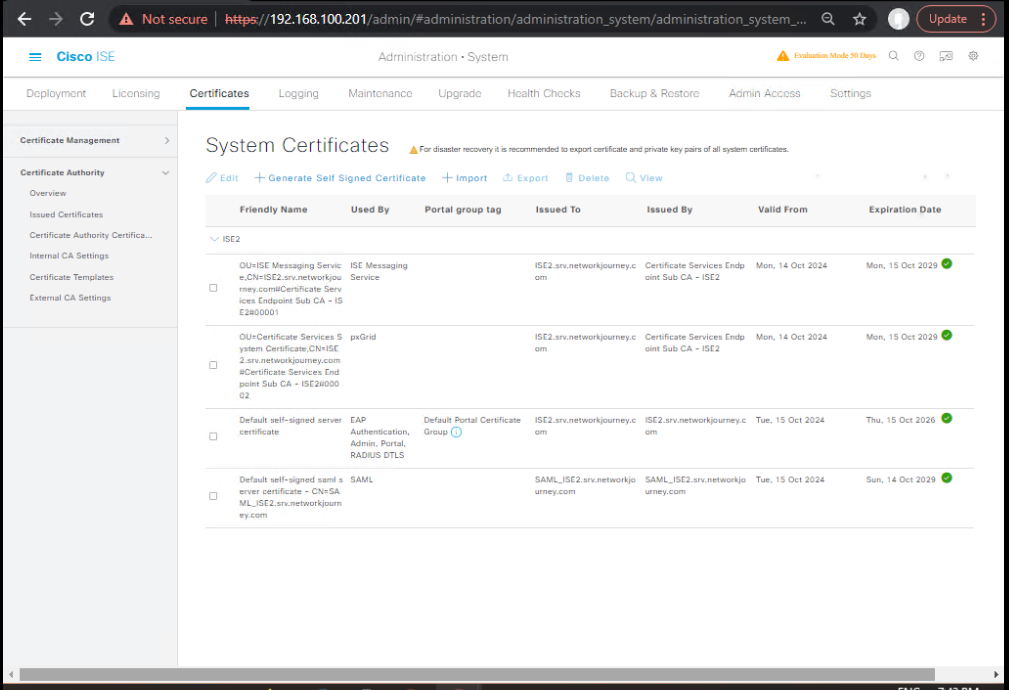Open the Upgrade tab
The image size is (1009, 690).
459,93
